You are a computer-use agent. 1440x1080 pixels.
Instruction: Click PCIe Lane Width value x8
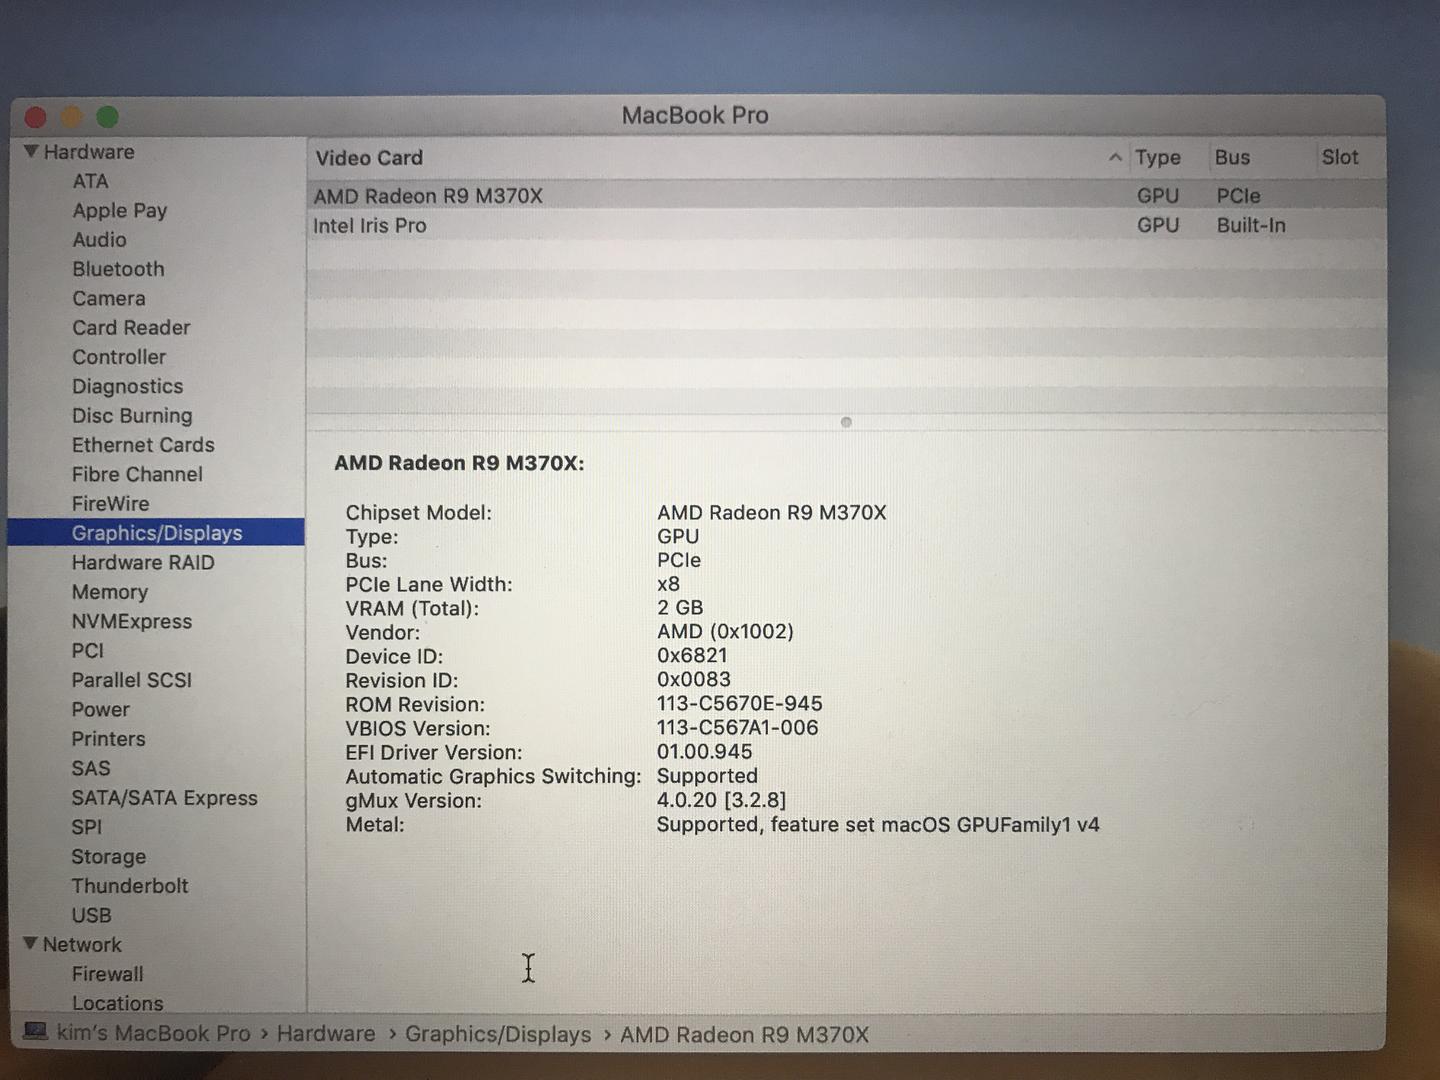click(x=668, y=584)
